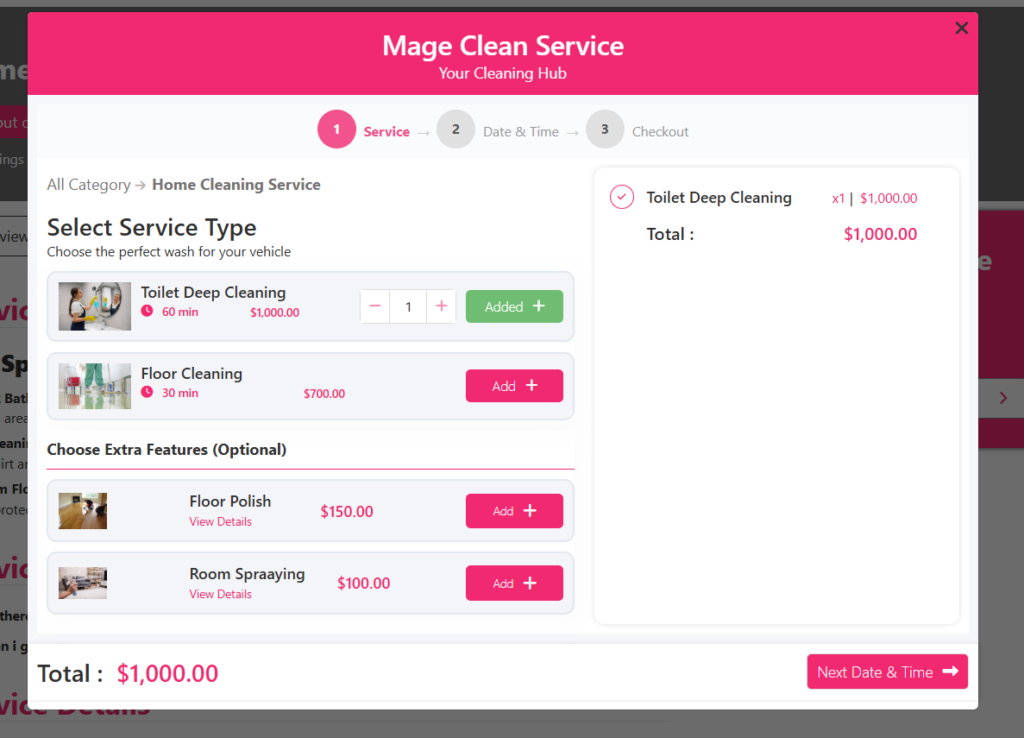Add Floor Cleaning to the booking

[x=514, y=386]
